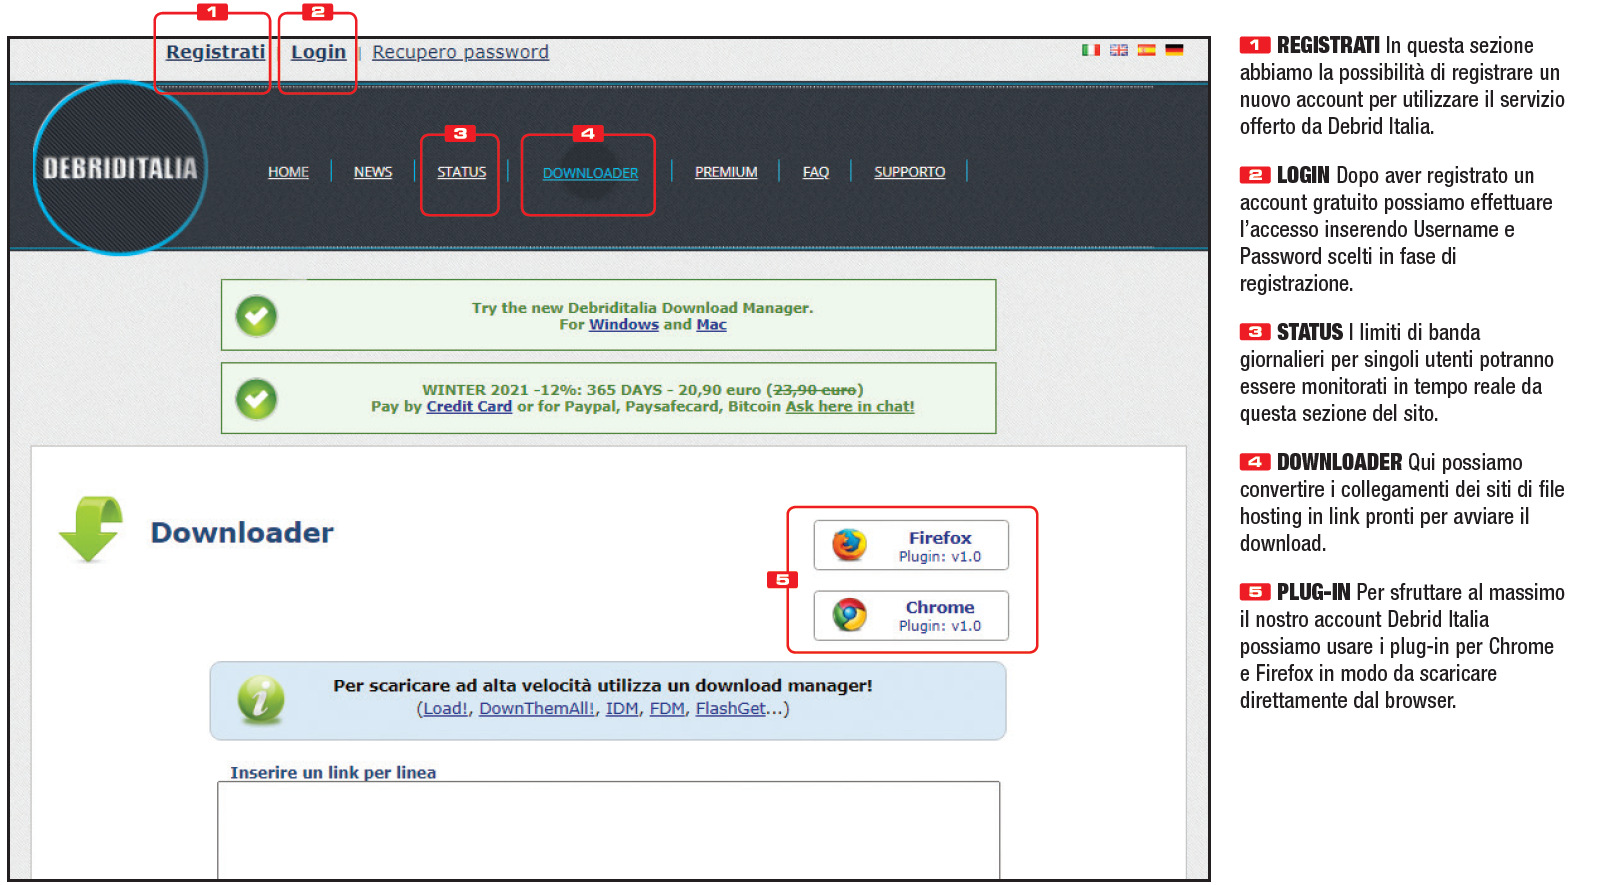
Task: Click checkmark icon beside Download Manager notice
Action: click(x=257, y=316)
